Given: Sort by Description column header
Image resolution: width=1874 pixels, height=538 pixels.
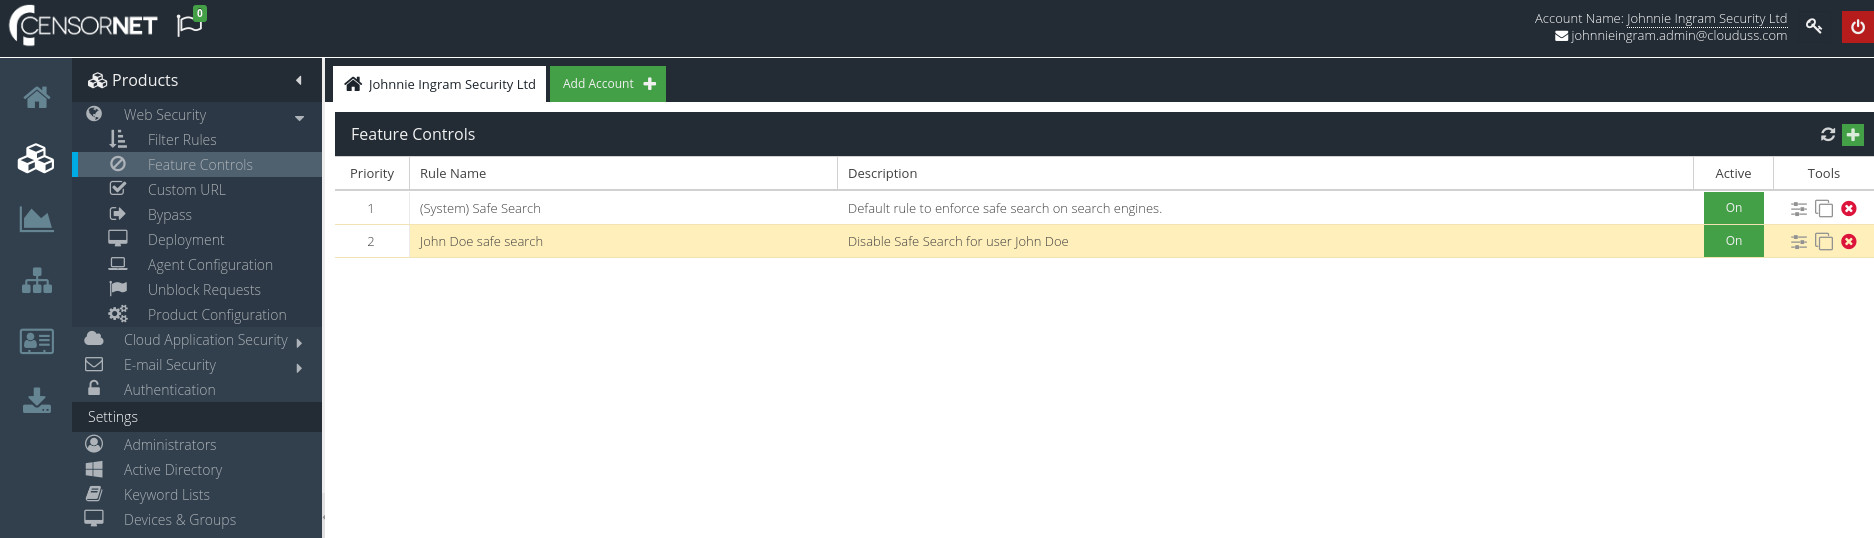Looking at the screenshot, I should [1265, 173].
